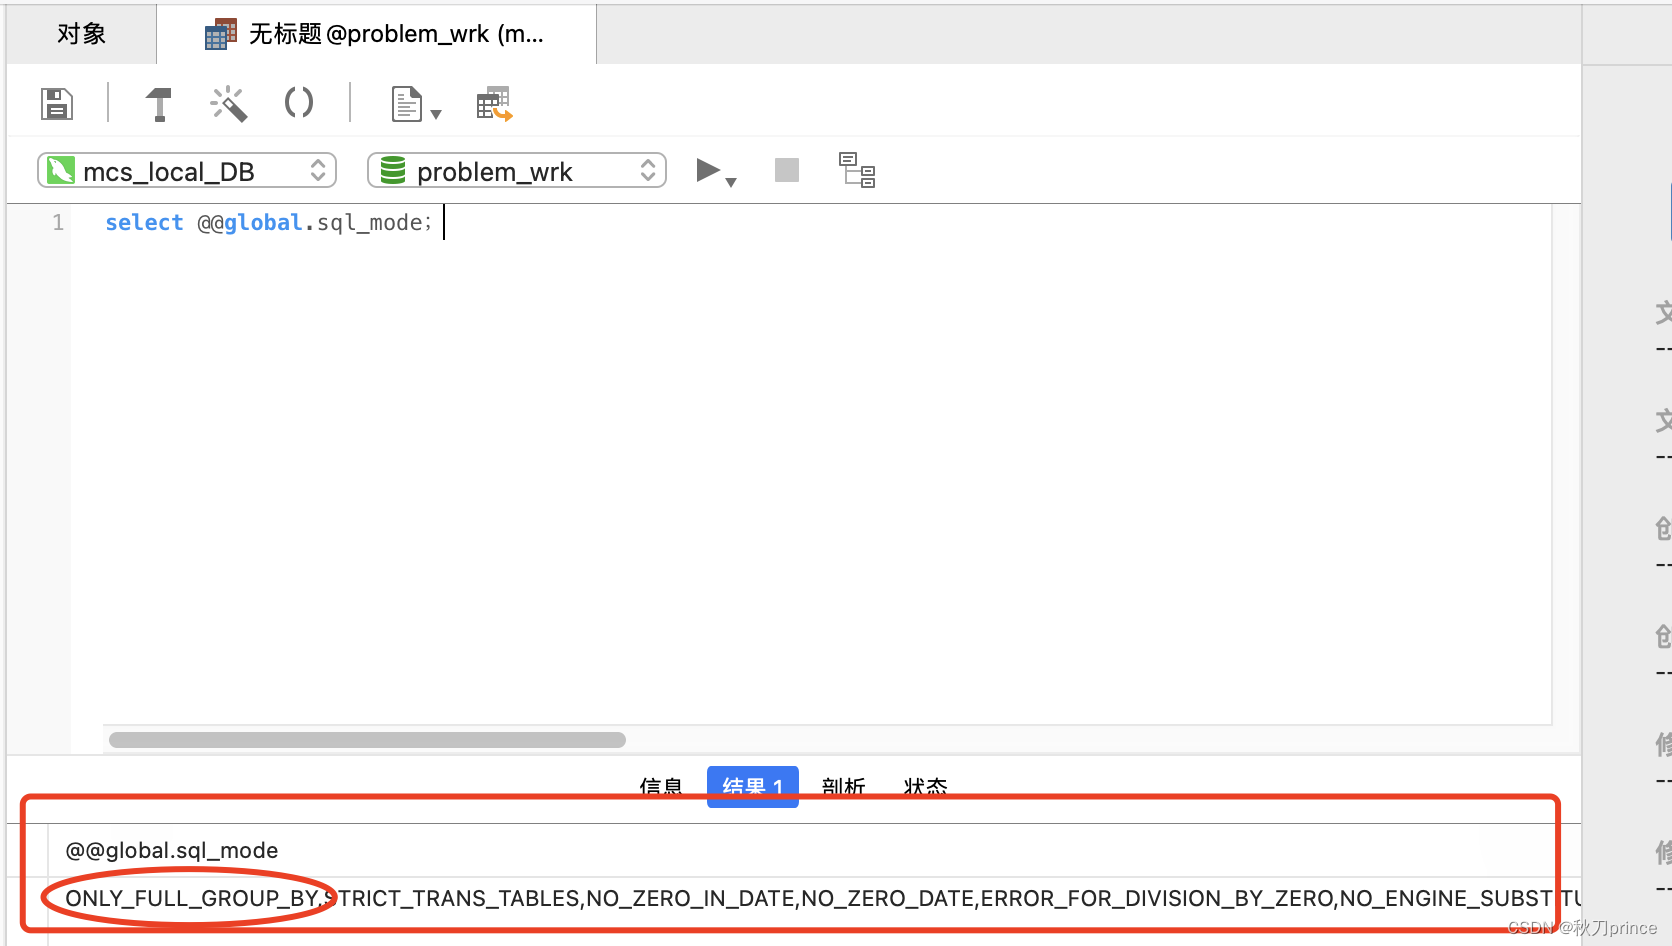Viewport: 1672px width, 946px height.
Task: Open the Query Builder tool
Action: (158, 104)
